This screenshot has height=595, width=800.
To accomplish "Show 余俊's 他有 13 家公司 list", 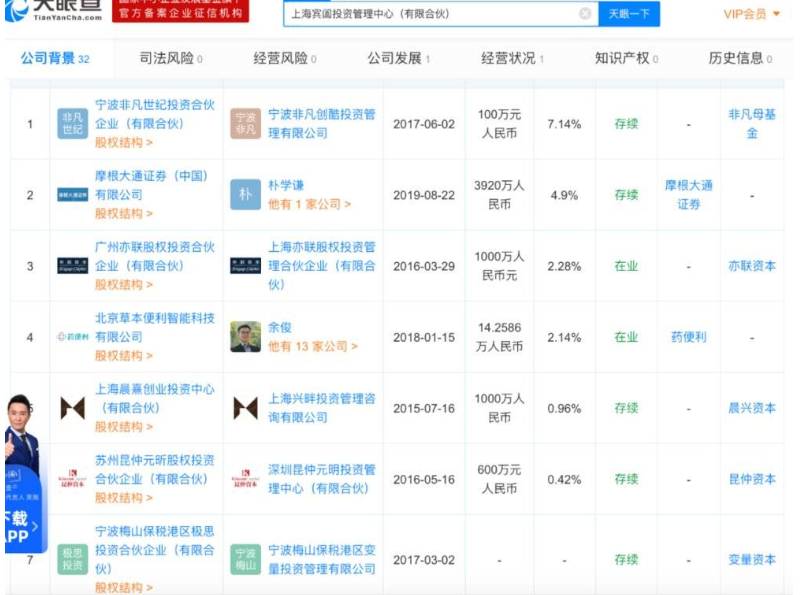I will tap(313, 346).
